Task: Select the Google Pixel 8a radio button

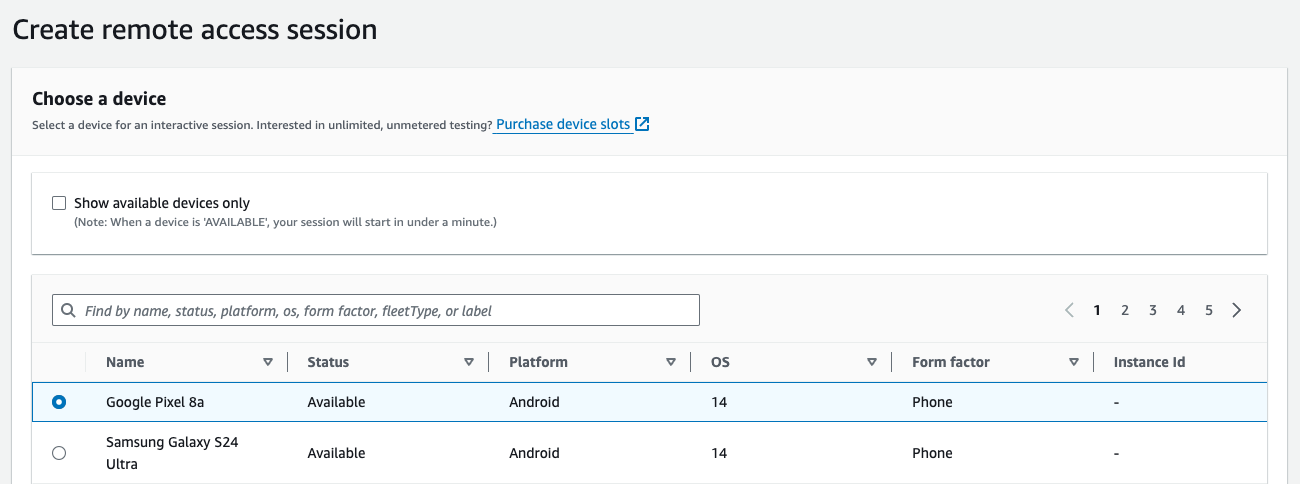Action: pyautogui.click(x=59, y=402)
